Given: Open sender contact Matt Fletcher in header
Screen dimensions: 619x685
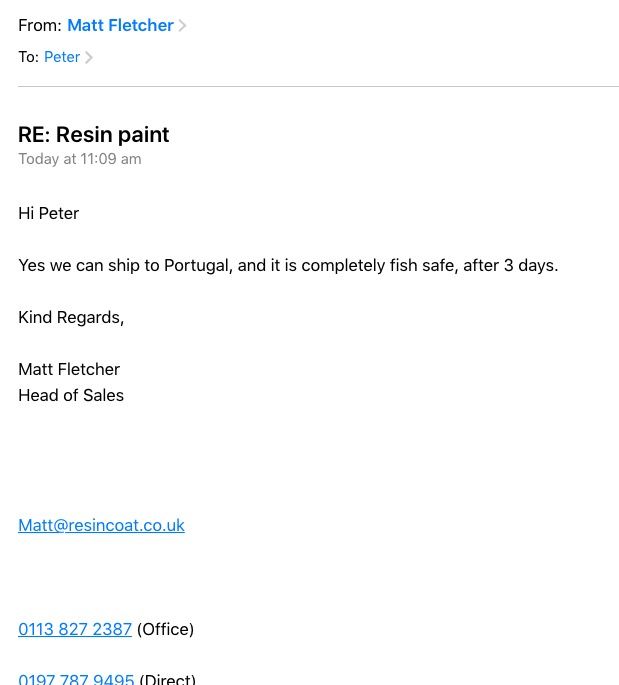Looking at the screenshot, I should [121, 25].
